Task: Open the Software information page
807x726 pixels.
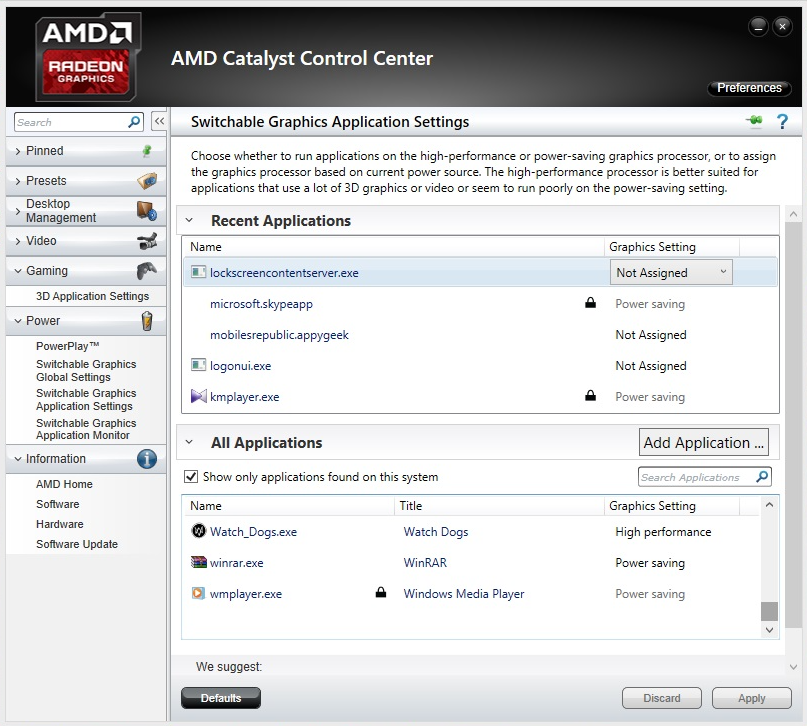Action: coord(58,504)
